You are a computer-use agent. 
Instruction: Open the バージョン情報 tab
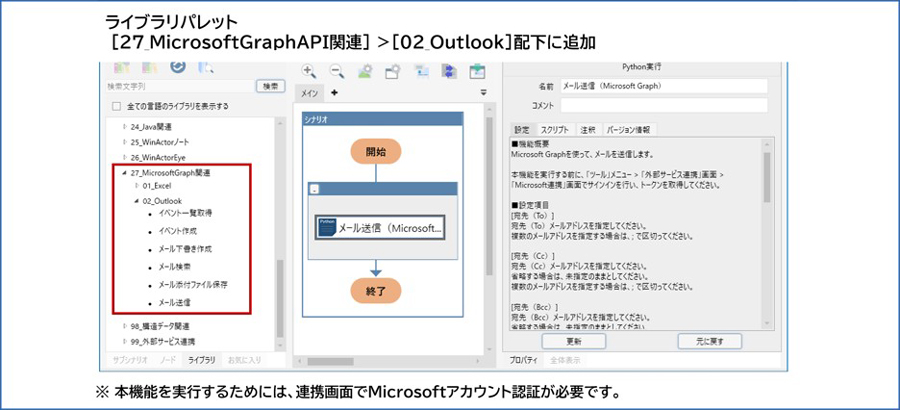click(x=629, y=130)
